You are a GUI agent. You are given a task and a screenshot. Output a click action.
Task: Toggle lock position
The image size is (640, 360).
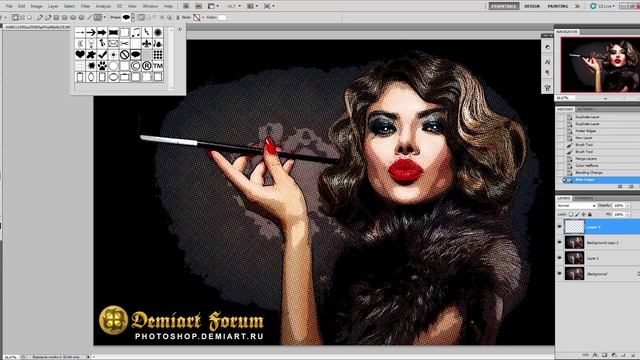click(583, 214)
